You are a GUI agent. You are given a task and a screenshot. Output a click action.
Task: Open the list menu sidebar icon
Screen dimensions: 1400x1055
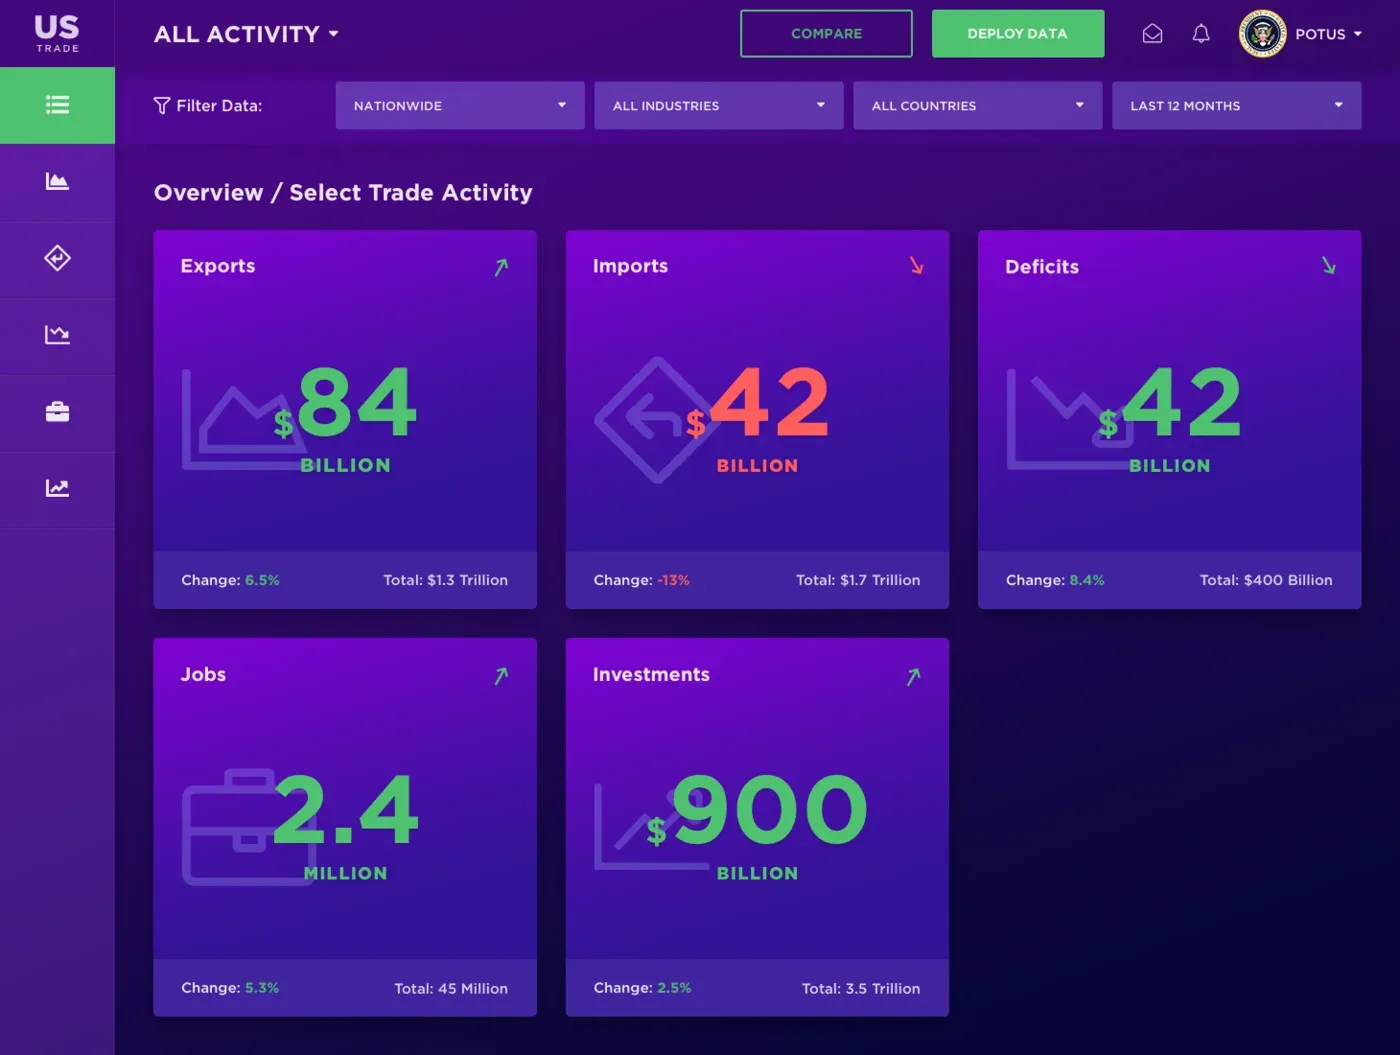click(57, 105)
